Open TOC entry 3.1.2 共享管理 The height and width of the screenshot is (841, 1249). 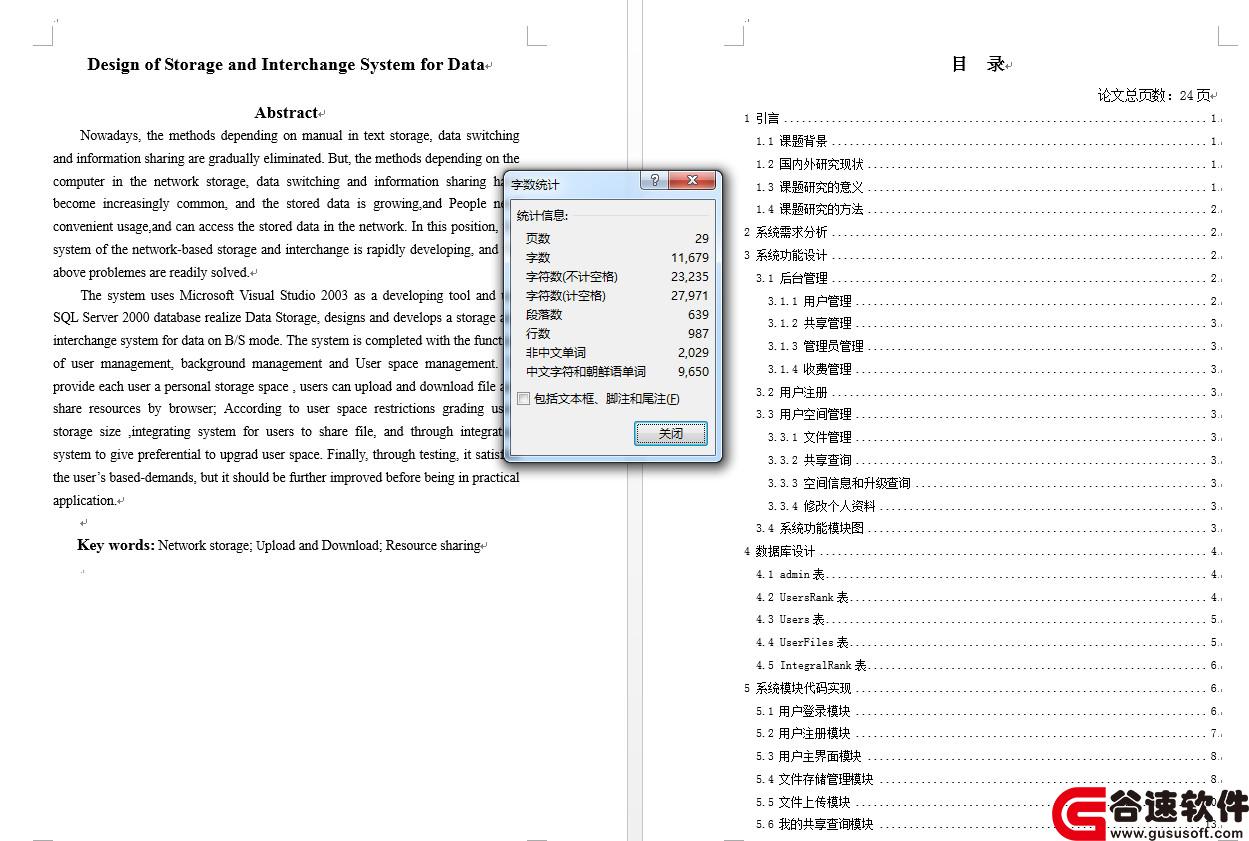point(993,324)
